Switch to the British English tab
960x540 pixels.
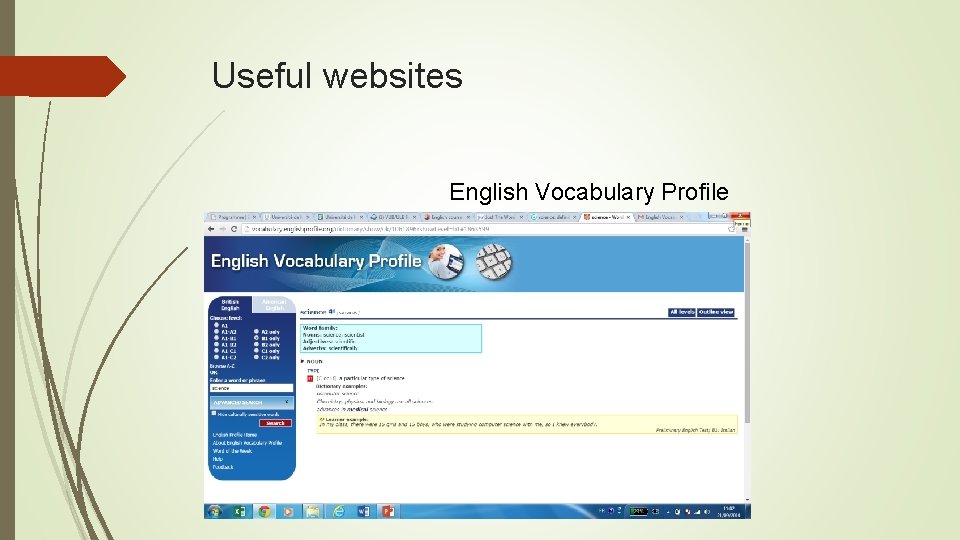click(230, 305)
